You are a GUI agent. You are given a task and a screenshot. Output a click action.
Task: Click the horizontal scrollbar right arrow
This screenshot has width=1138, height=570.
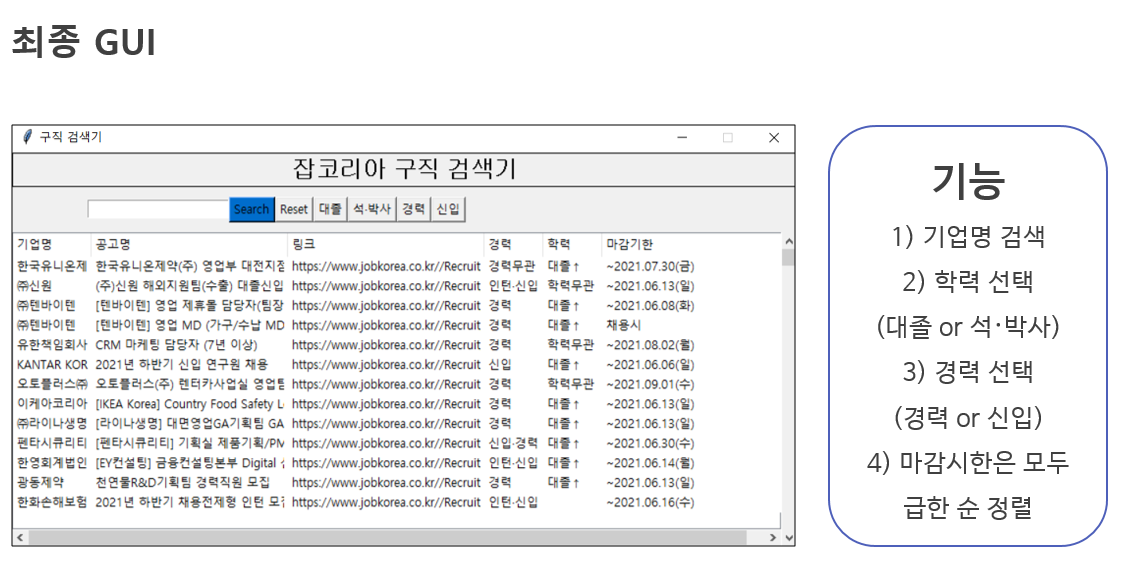pyautogui.click(x=773, y=537)
